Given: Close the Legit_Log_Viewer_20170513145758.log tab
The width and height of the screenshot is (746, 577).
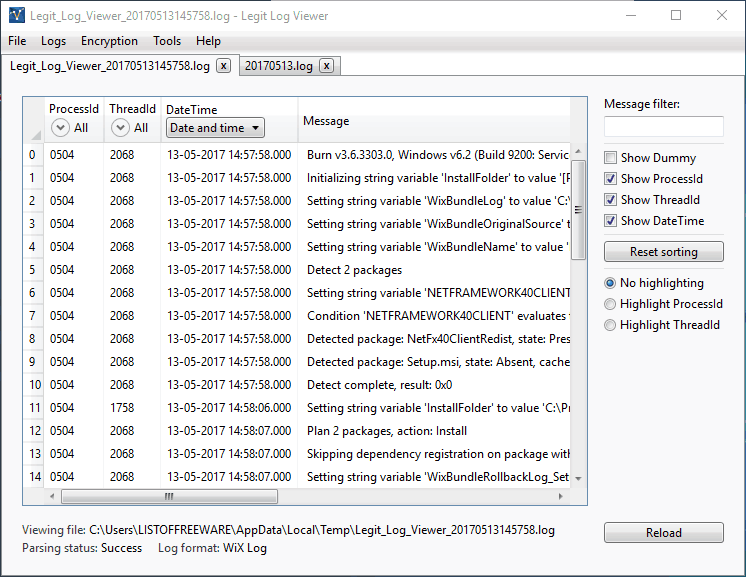Looking at the screenshot, I should tap(224, 66).
